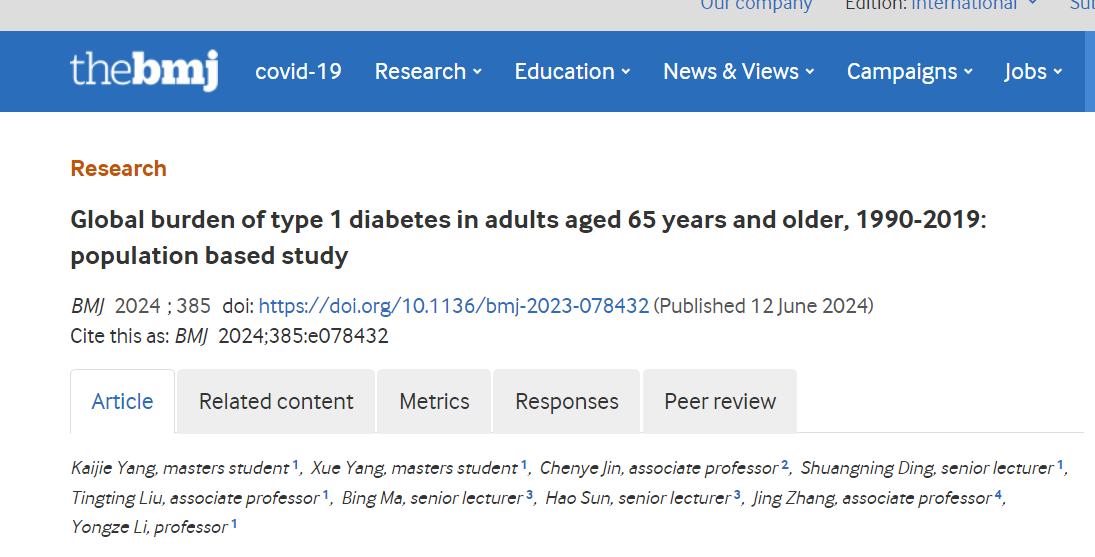Expand the Education dropdown menu
The image size is (1095, 557).
click(572, 71)
